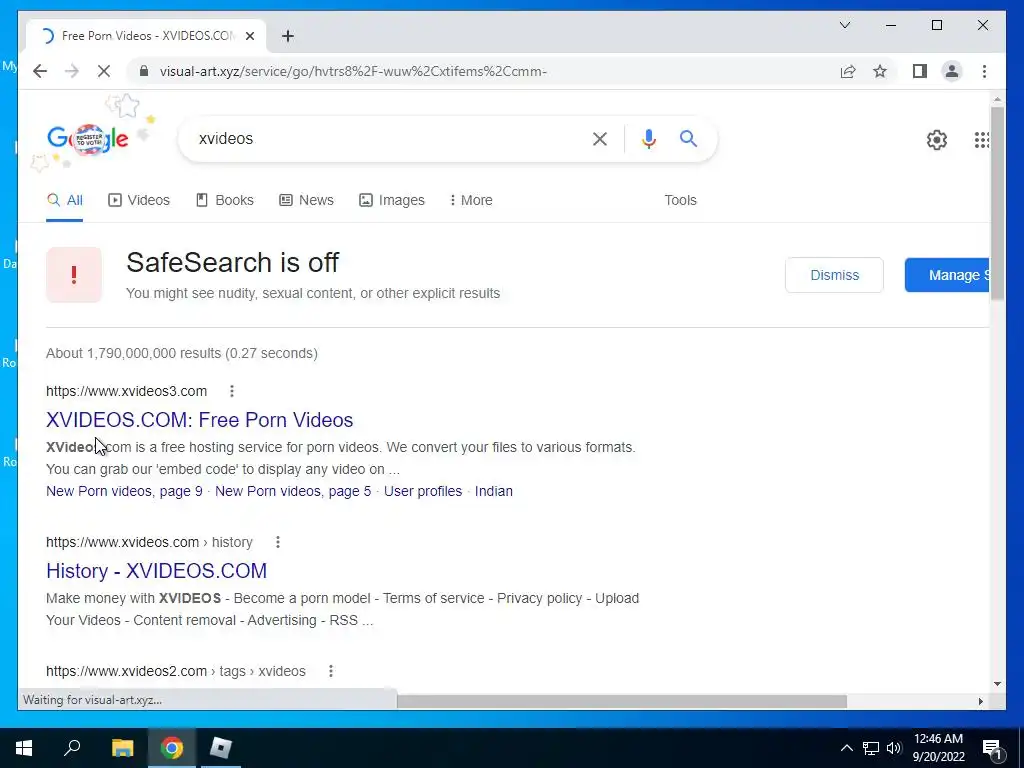Switch to the Images results tab
Image resolution: width=1024 pixels, height=768 pixels.
[x=392, y=200]
